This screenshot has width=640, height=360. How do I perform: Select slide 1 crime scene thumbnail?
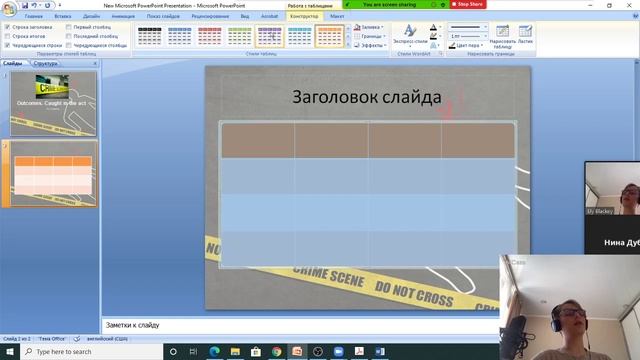click(x=53, y=104)
